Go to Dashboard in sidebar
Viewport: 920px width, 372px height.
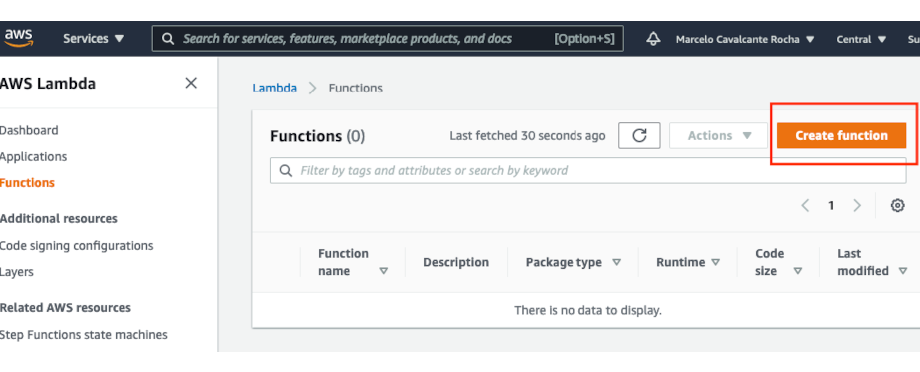pos(29,130)
